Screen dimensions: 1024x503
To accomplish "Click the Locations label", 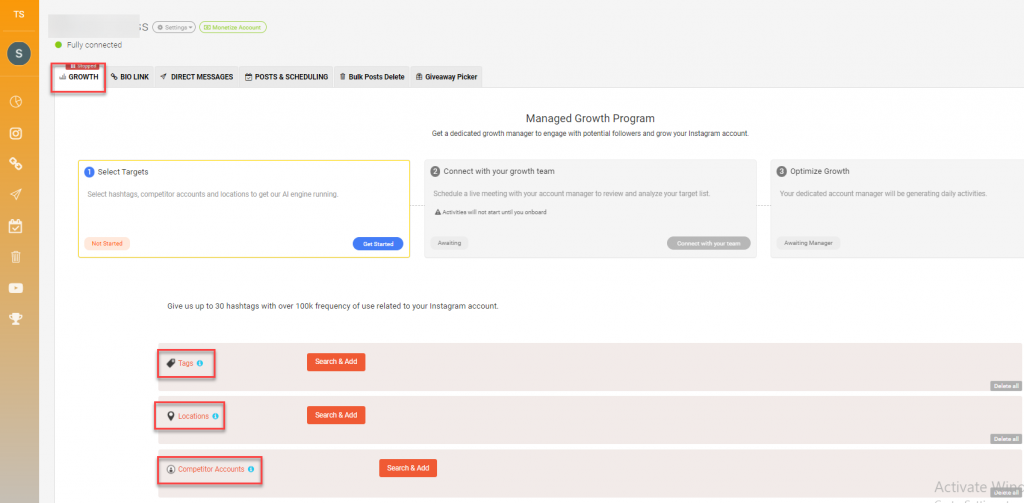I will tap(193, 416).
